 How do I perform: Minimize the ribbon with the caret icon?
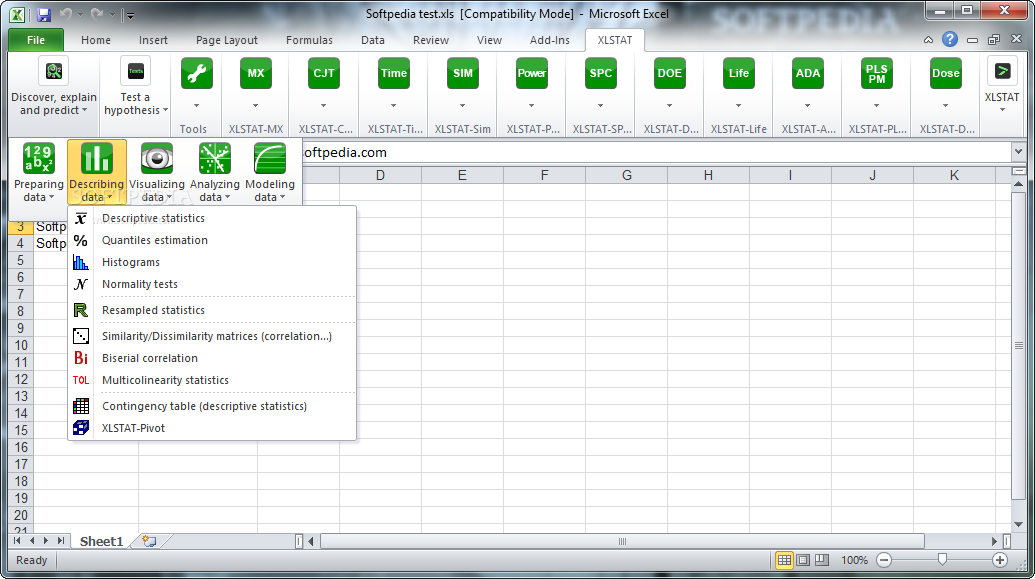click(x=928, y=40)
